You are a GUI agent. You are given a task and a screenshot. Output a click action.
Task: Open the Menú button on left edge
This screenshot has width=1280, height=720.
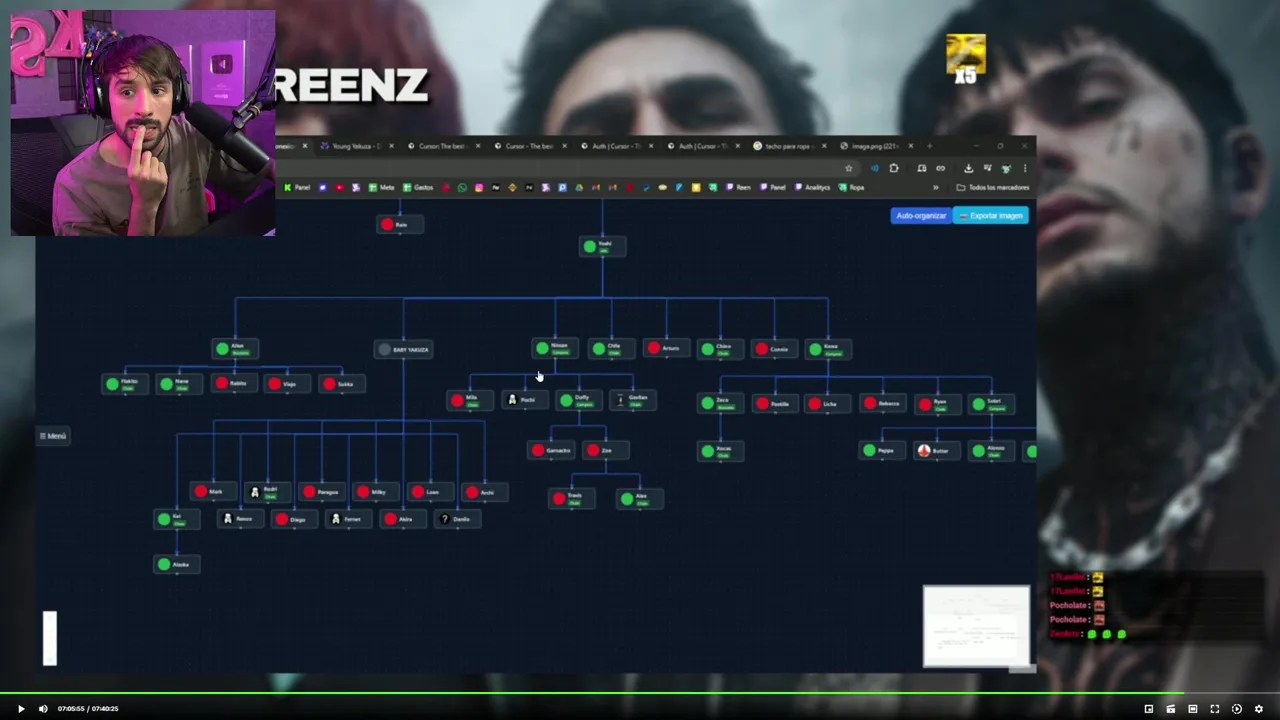point(53,436)
